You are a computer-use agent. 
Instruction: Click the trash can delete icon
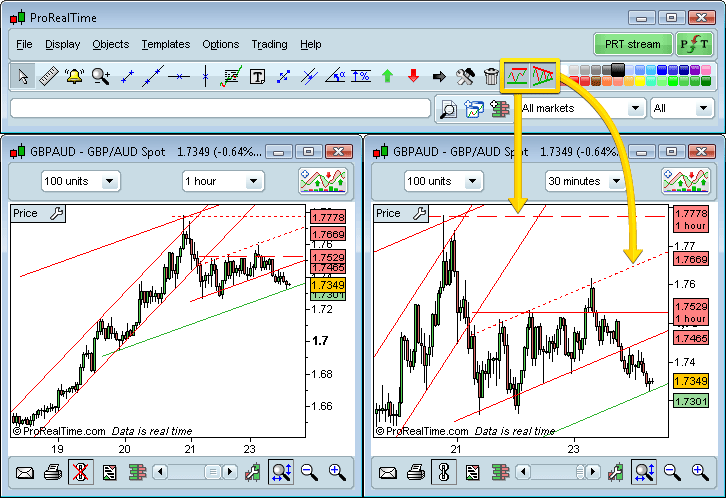pyautogui.click(x=490, y=76)
